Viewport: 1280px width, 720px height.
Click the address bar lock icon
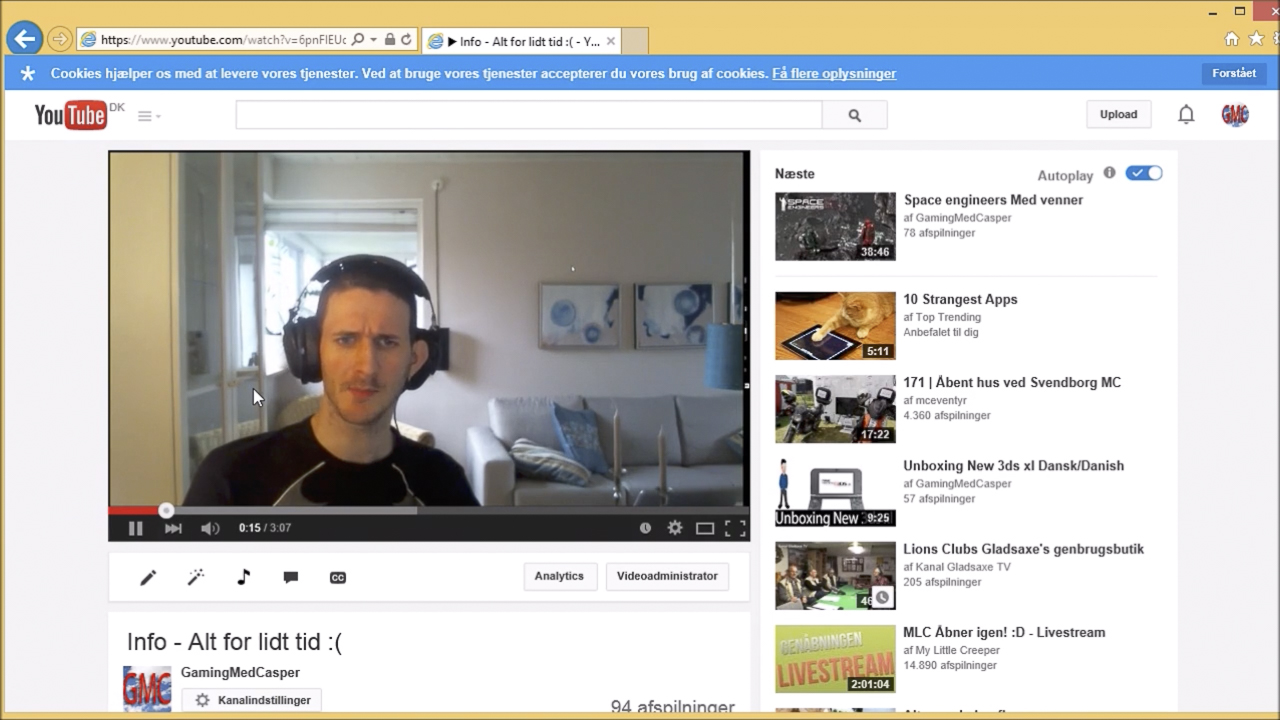[x=390, y=40]
